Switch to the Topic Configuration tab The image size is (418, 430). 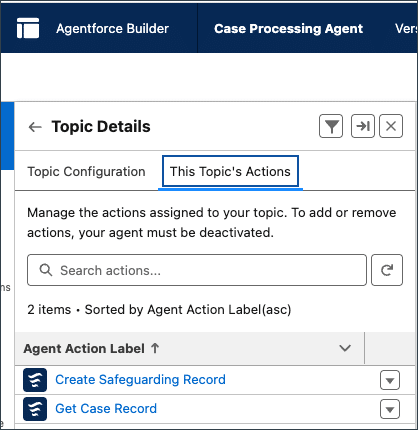pyautogui.click(x=86, y=172)
